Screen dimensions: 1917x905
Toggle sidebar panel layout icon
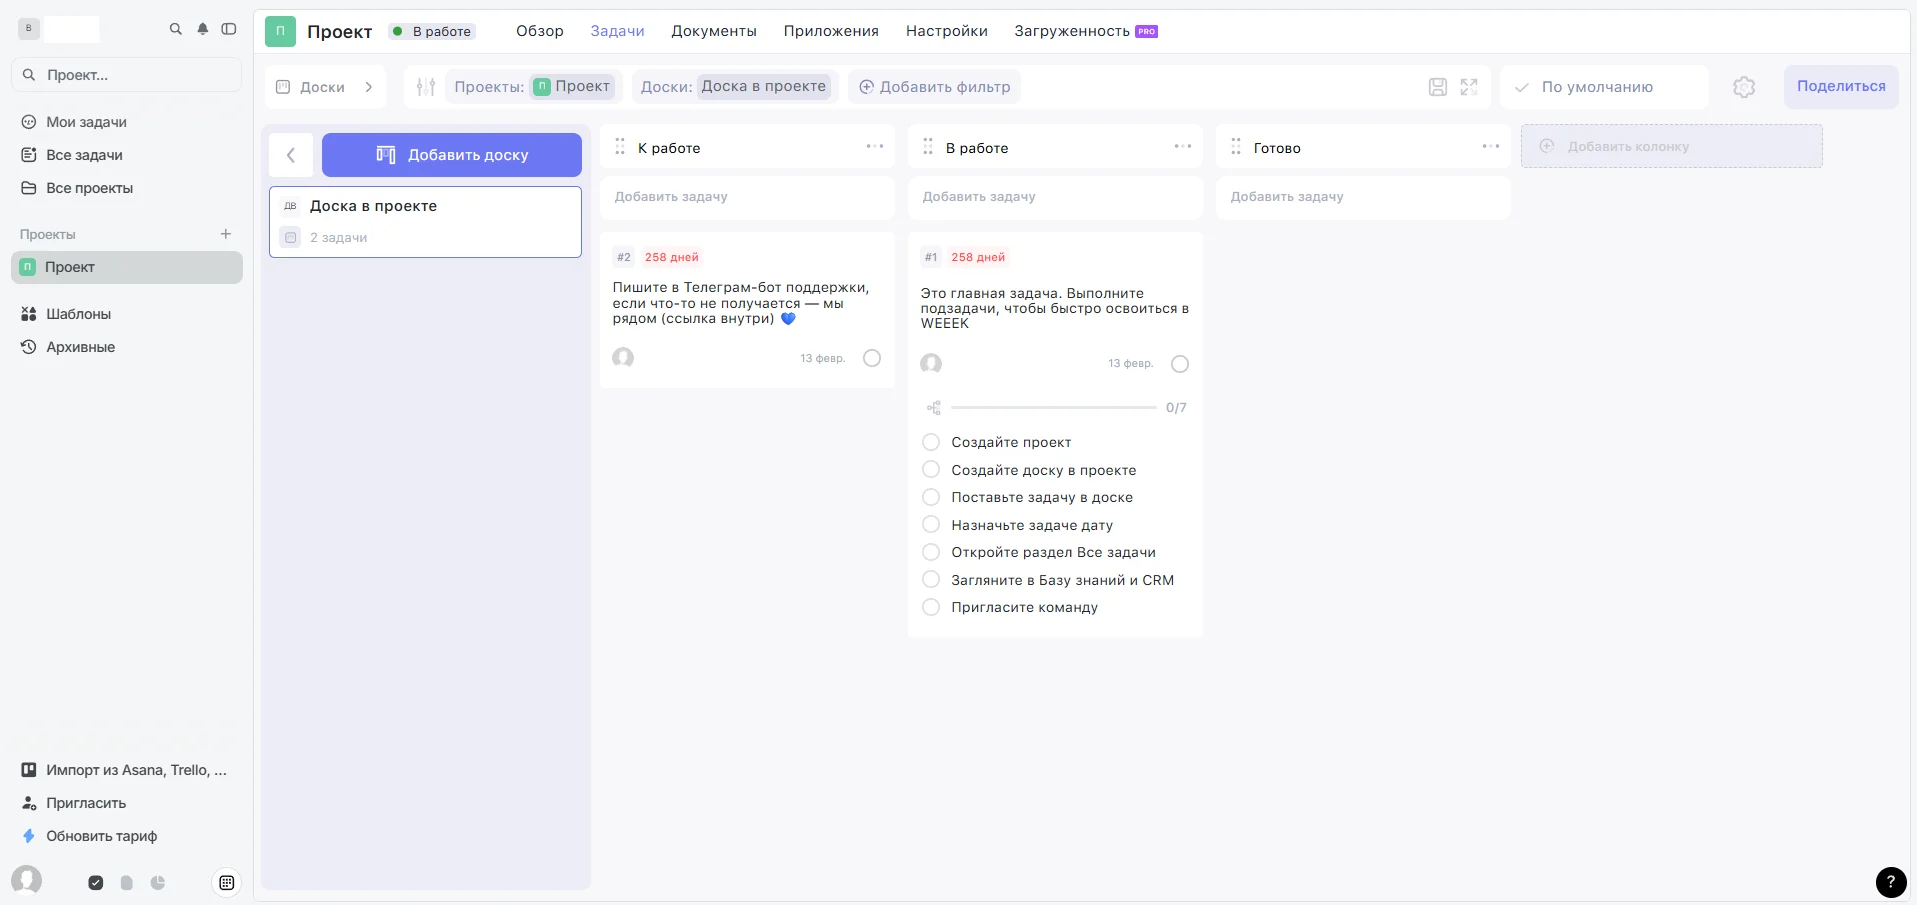pyautogui.click(x=229, y=29)
